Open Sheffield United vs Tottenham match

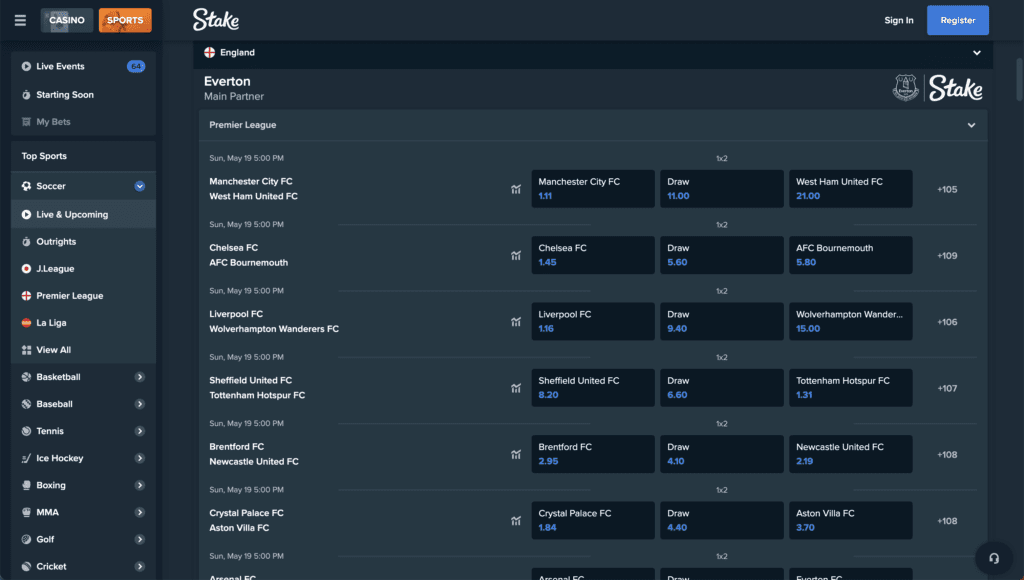(257, 387)
